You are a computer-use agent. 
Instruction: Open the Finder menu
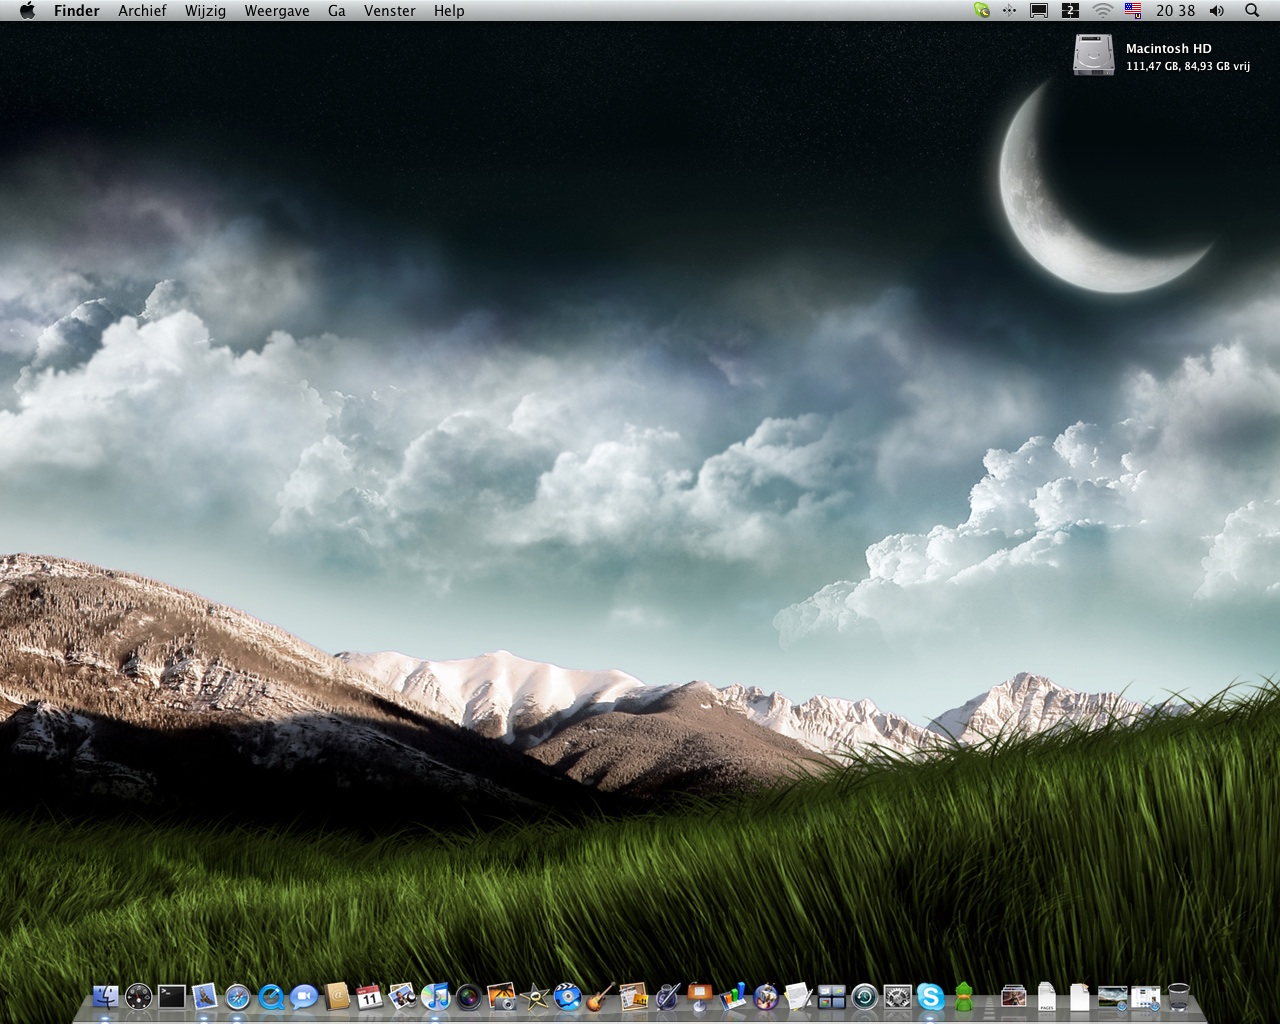(x=77, y=10)
